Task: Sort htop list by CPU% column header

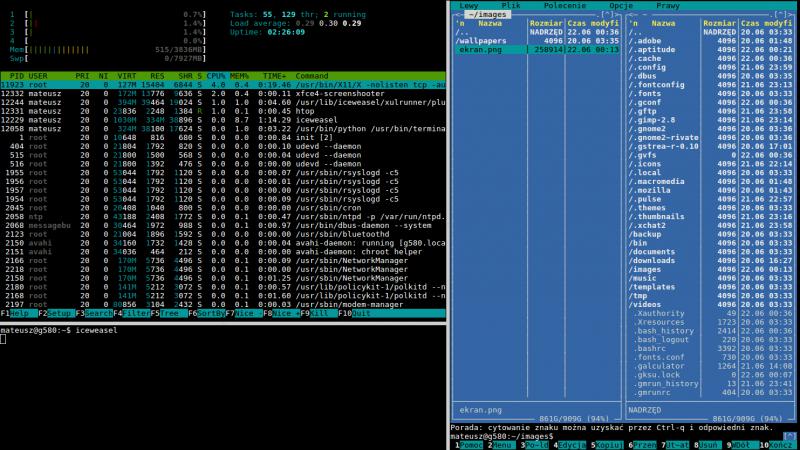Action: 217,76
